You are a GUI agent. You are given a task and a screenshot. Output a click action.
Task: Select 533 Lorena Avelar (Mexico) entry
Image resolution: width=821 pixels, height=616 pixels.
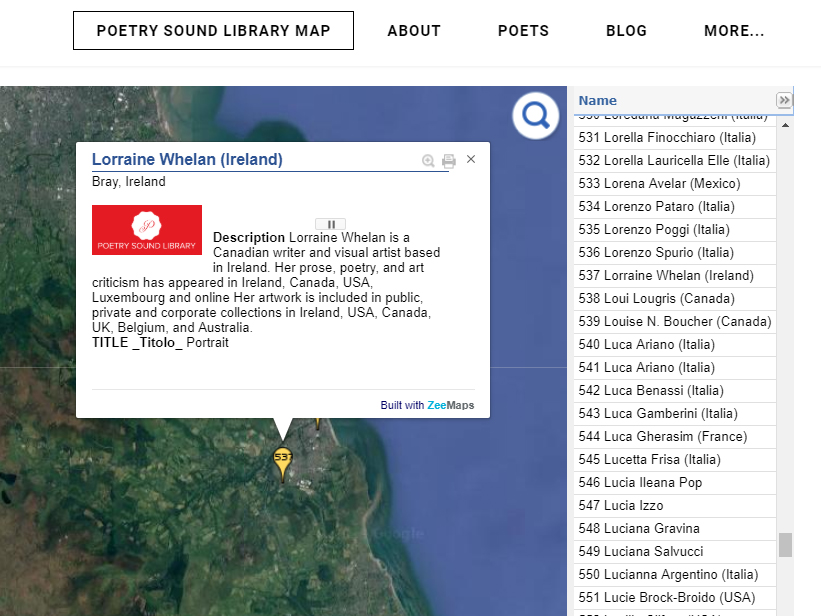[x=659, y=184]
